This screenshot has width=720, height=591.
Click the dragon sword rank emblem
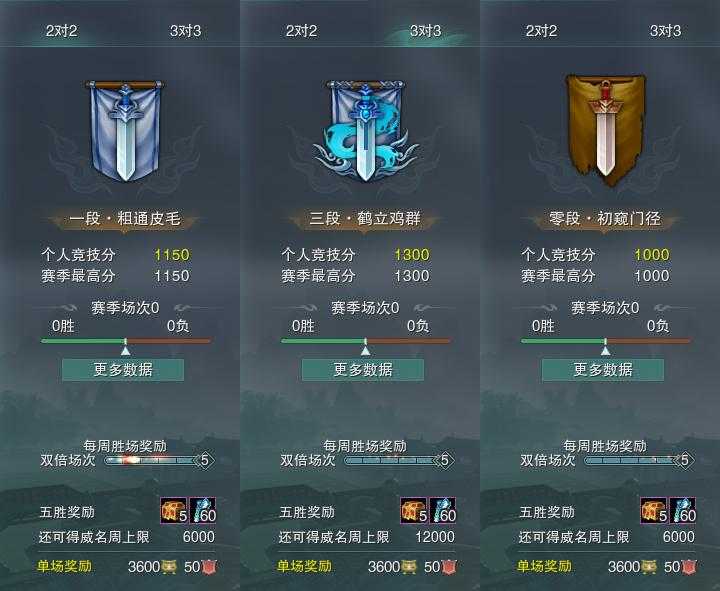point(365,131)
